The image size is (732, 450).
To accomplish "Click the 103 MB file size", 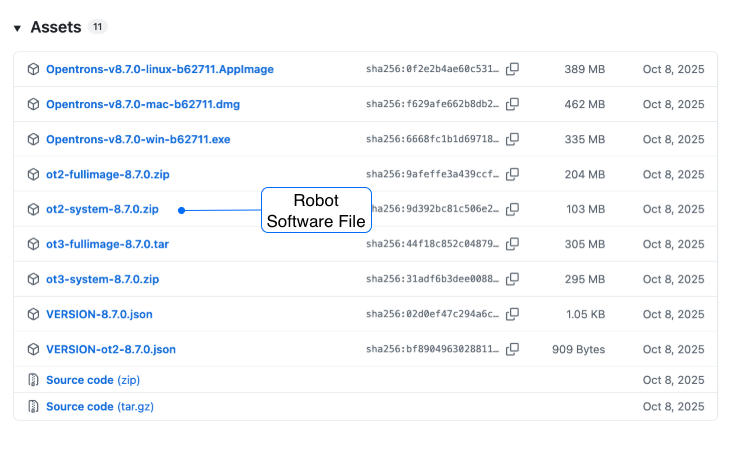I will pyautogui.click(x=585, y=209).
